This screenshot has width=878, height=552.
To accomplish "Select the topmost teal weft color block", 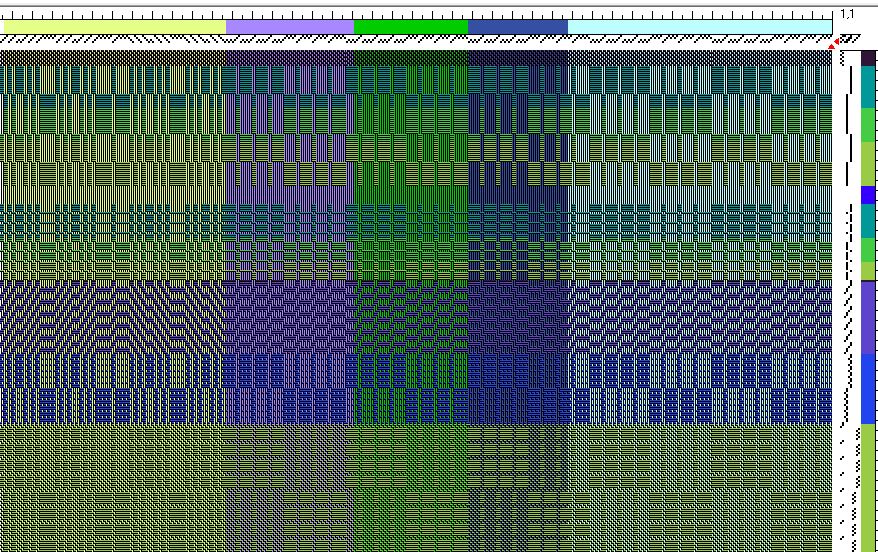I will (x=868, y=86).
